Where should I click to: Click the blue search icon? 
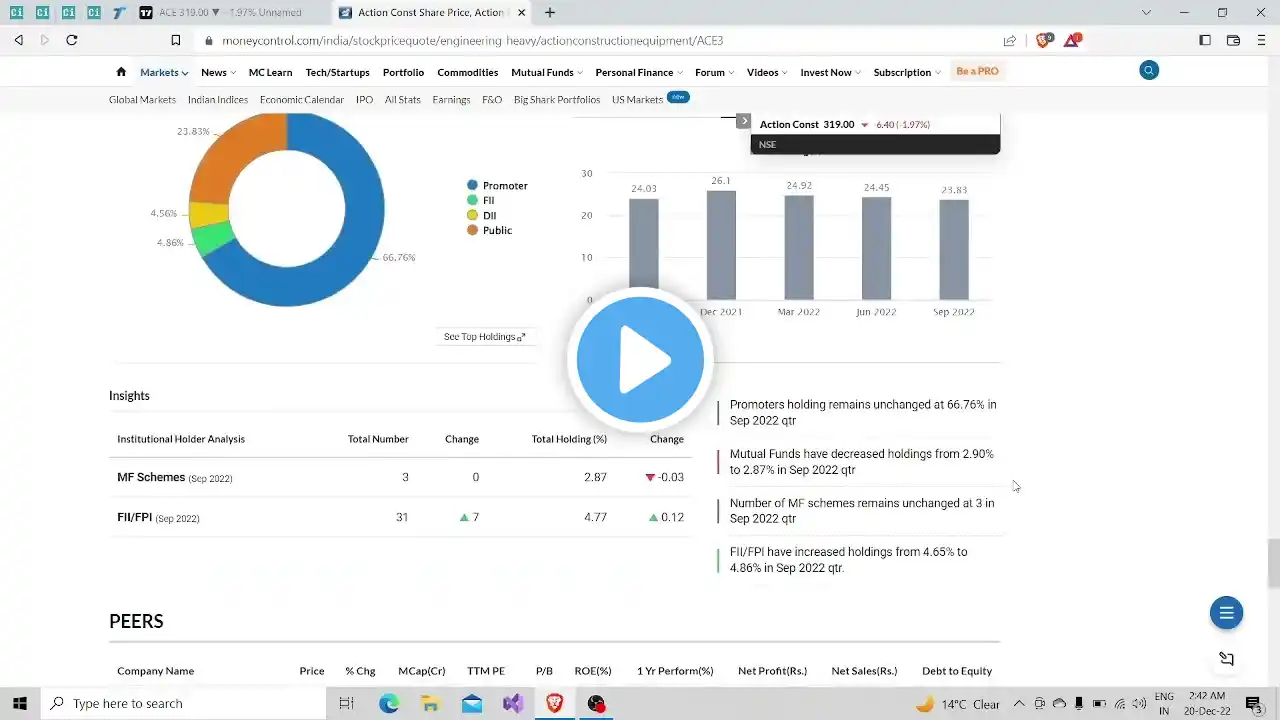tap(1149, 70)
